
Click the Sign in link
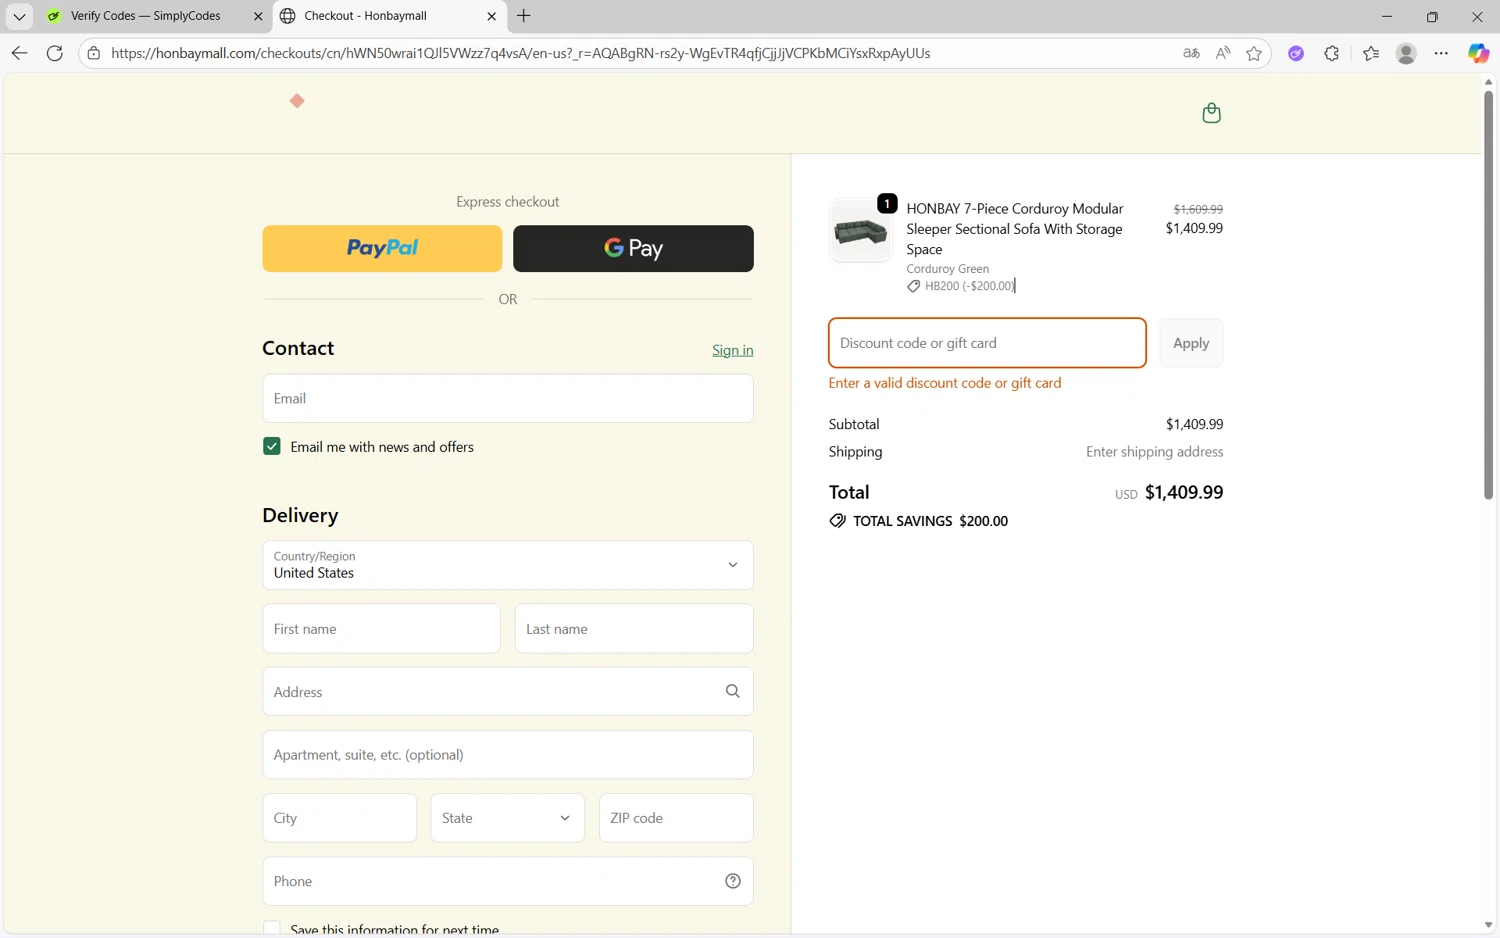[x=733, y=350]
